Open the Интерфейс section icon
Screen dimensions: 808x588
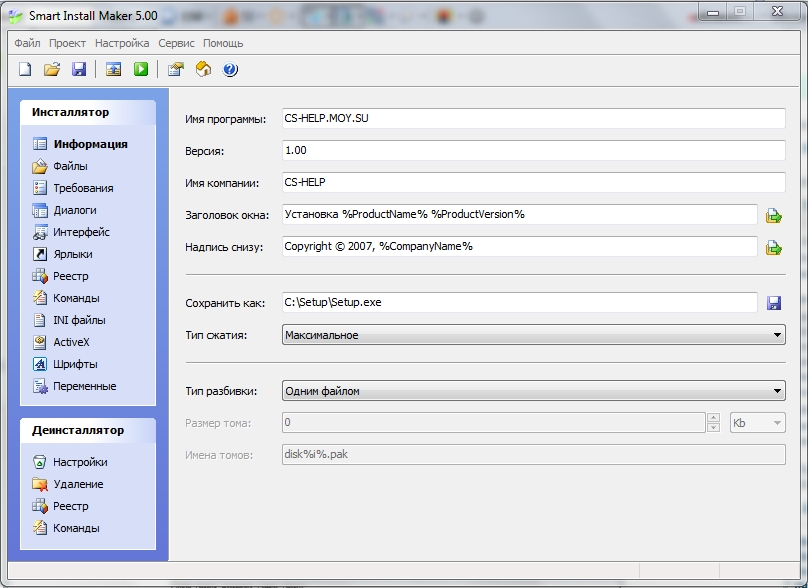point(40,232)
